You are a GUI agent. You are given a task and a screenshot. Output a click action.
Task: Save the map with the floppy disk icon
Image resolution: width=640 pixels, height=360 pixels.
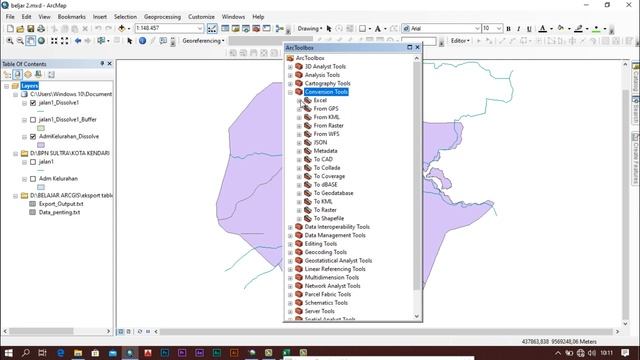[31, 29]
